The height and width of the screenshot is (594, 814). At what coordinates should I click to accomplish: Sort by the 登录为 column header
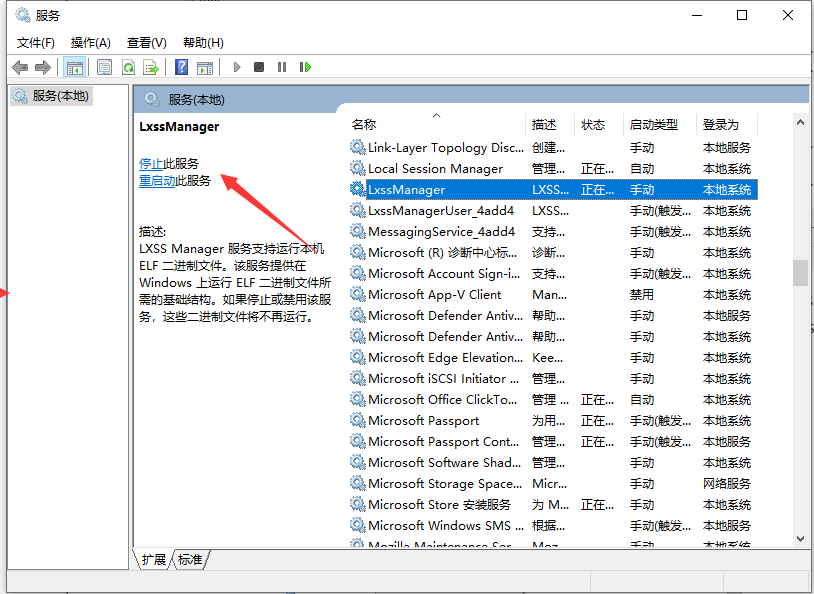(727, 125)
